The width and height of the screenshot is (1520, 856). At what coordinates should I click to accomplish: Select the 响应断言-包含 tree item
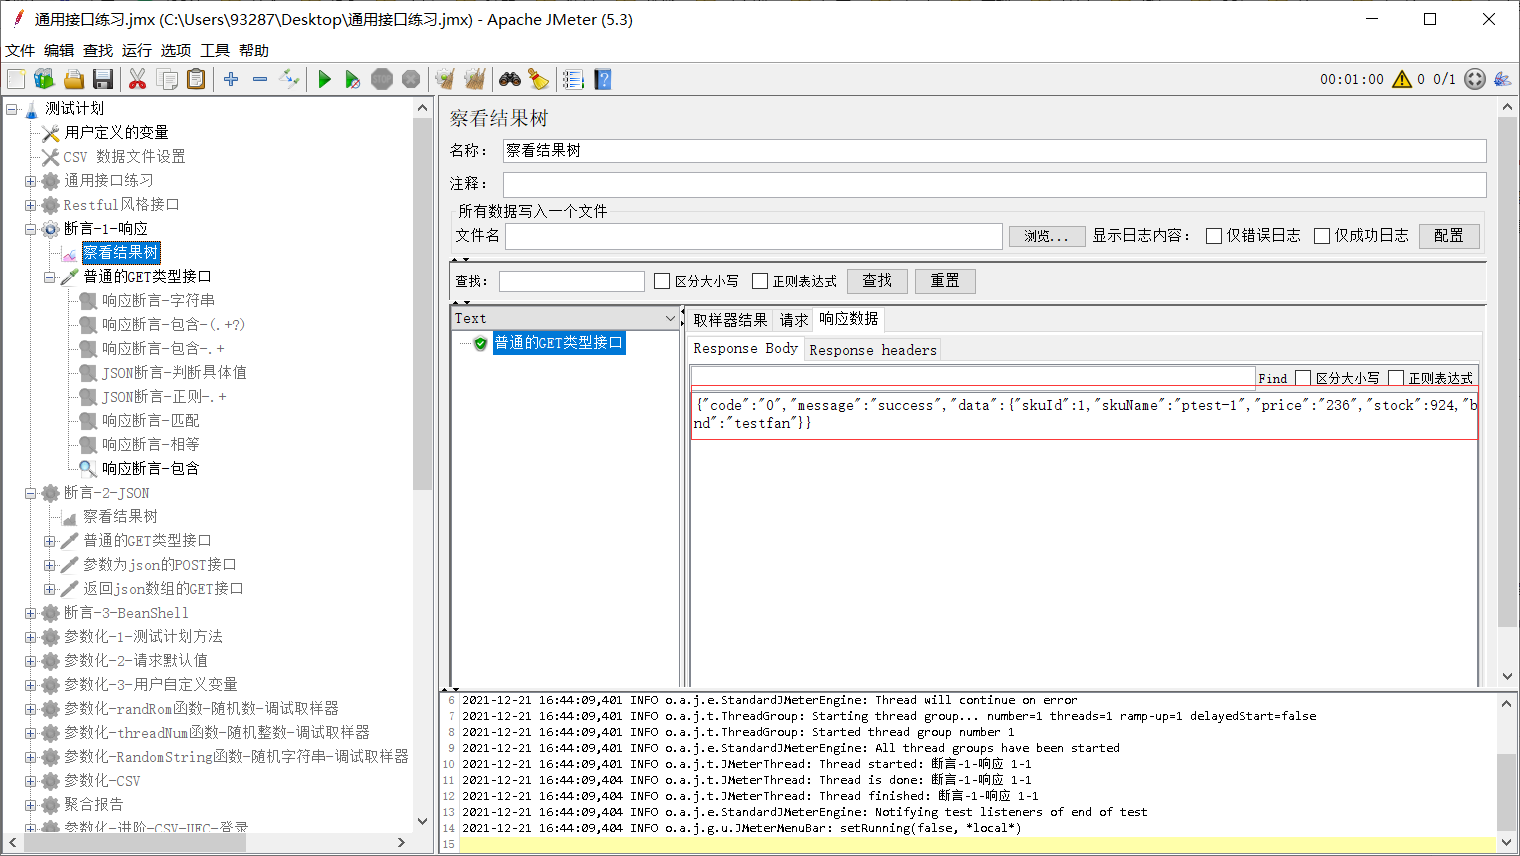click(x=150, y=469)
